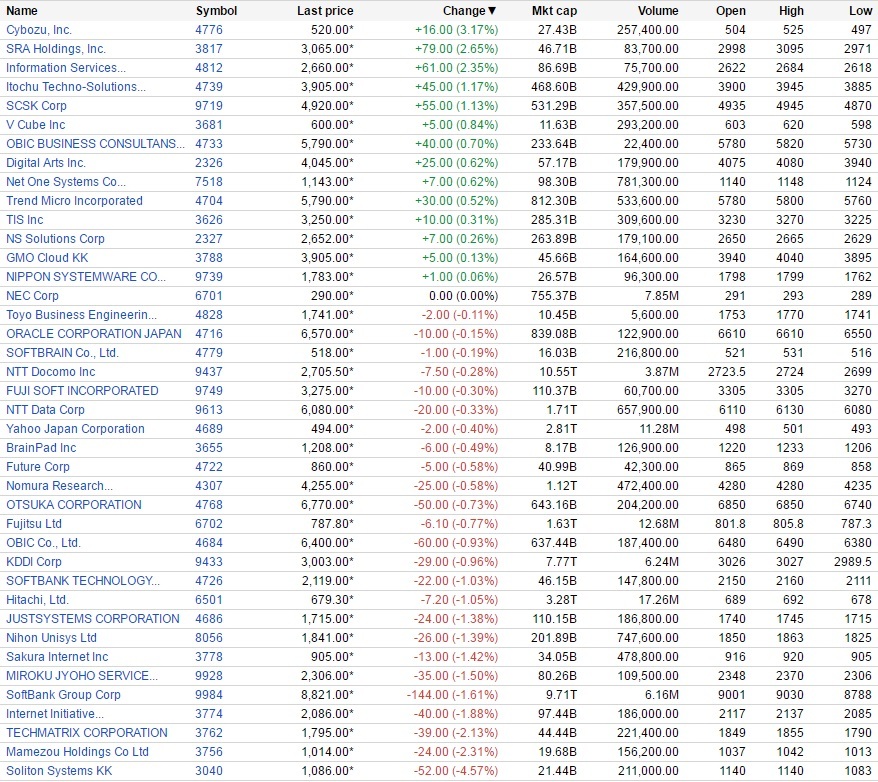The height and width of the screenshot is (782, 878).
Task: Open JUSTSYSTEMS CORPORATION link
Action: pyautogui.click(x=93, y=620)
